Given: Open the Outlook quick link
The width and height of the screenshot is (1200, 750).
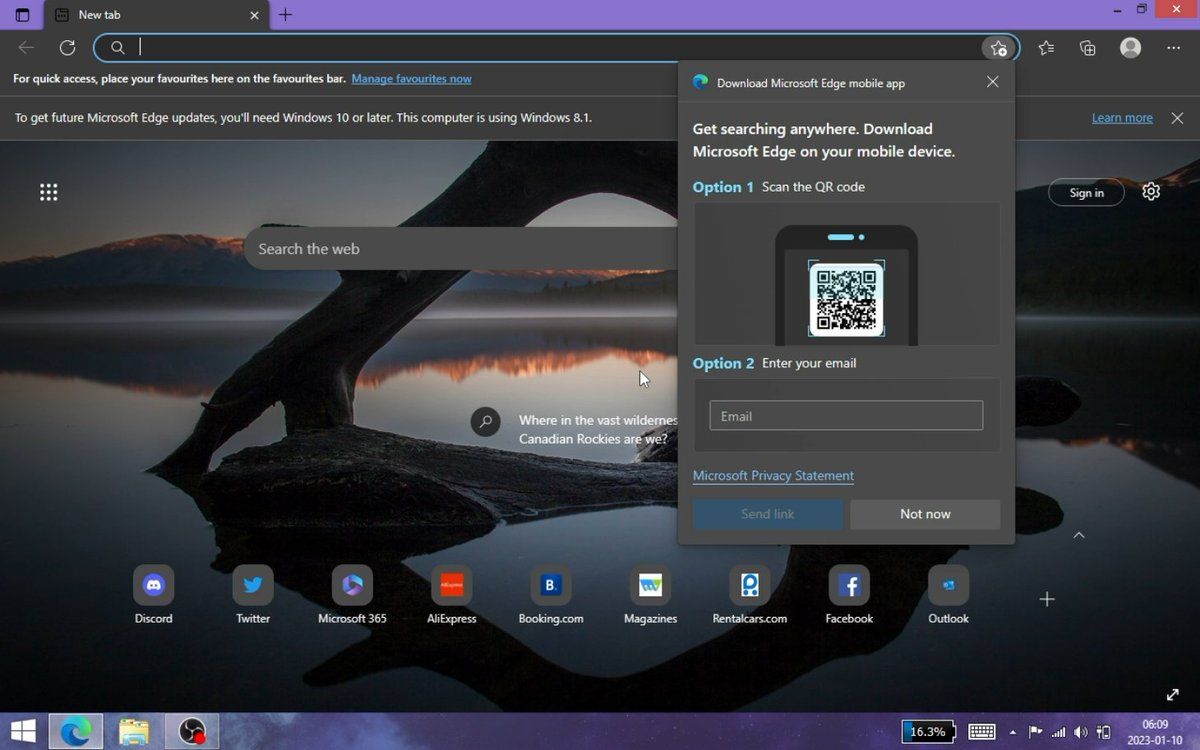Looking at the screenshot, I should [x=948, y=586].
